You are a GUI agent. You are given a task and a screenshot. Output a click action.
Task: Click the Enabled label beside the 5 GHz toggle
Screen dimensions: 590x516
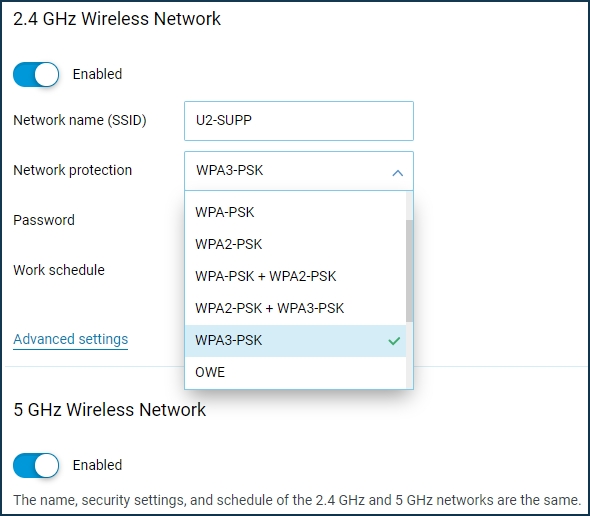[97, 465]
